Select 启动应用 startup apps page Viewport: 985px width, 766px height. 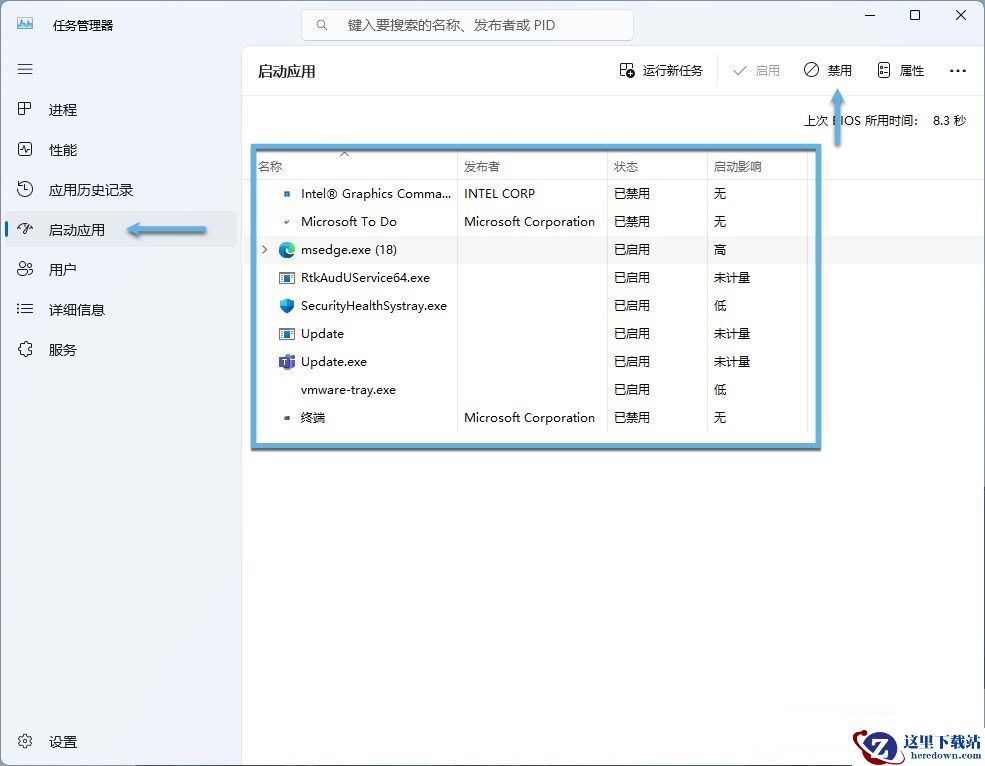click(x=121, y=230)
